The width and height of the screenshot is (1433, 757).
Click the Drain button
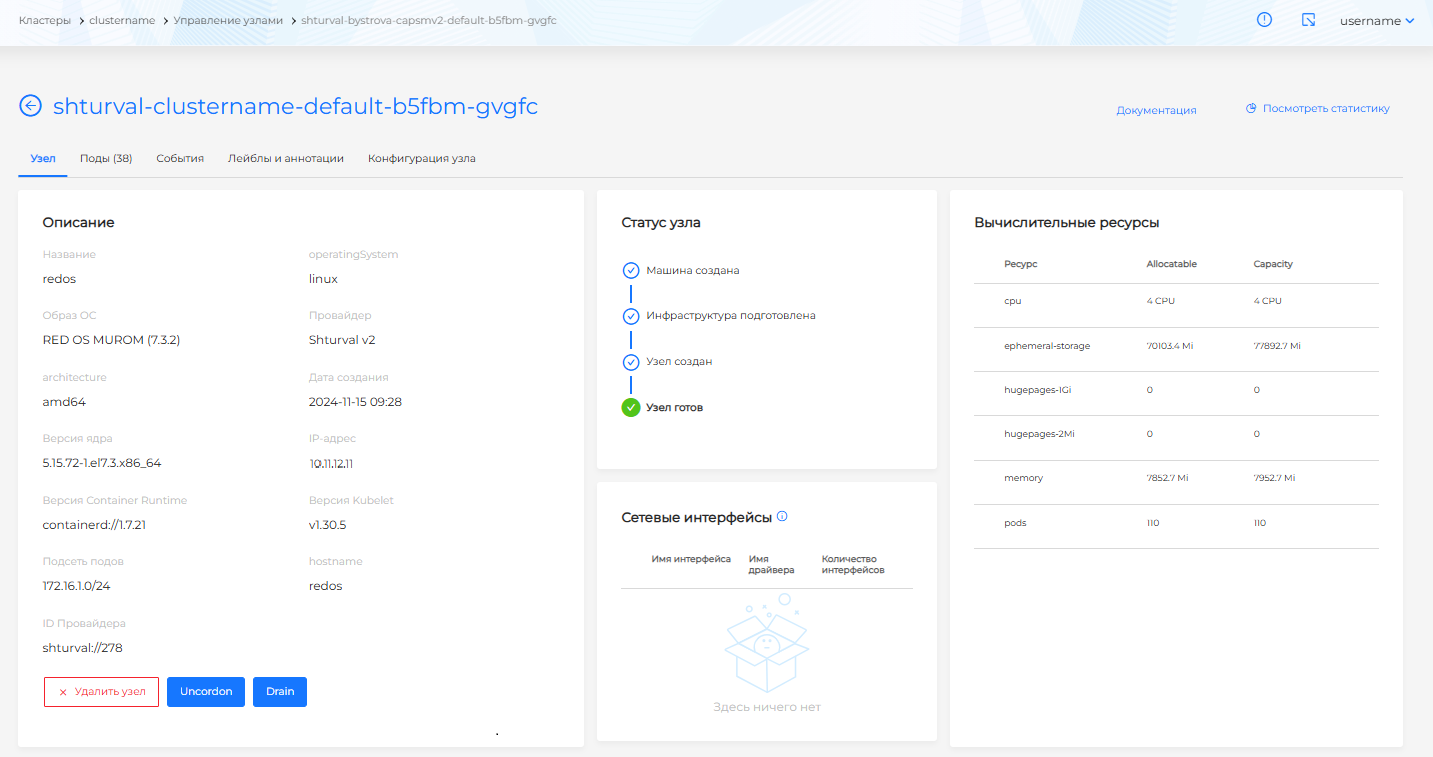[280, 692]
